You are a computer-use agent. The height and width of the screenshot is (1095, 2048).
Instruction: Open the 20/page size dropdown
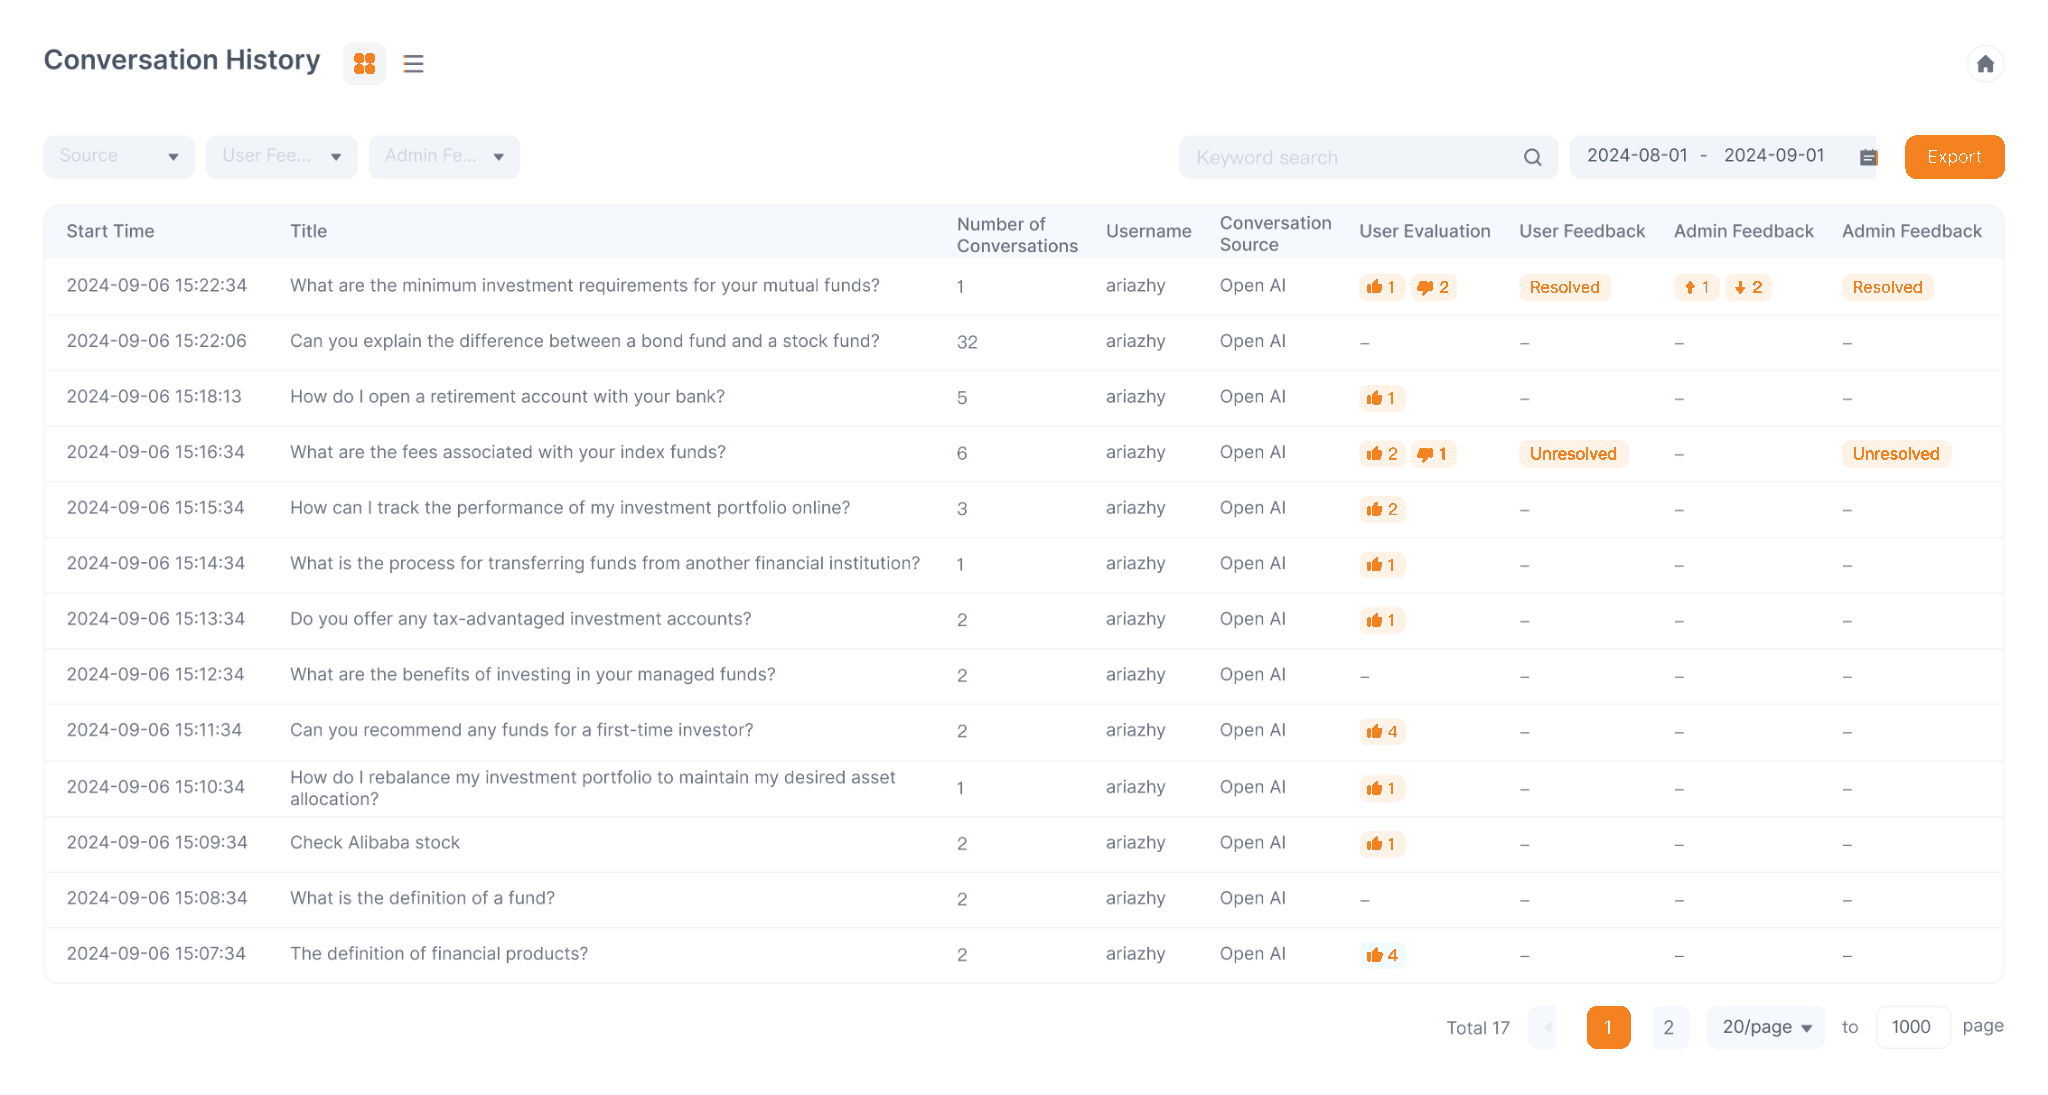click(x=1766, y=1027)
